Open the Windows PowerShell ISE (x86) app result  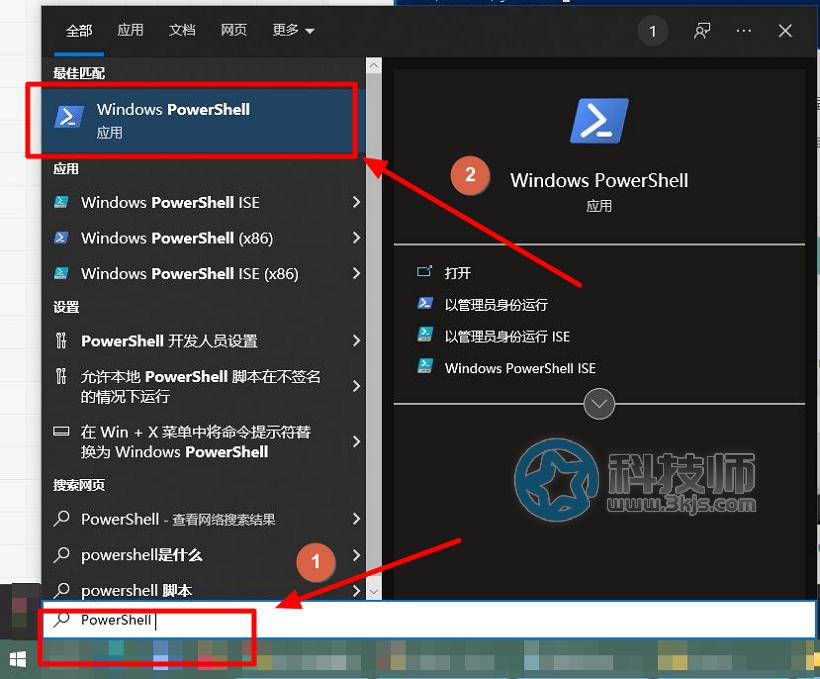tap(204, 273)
